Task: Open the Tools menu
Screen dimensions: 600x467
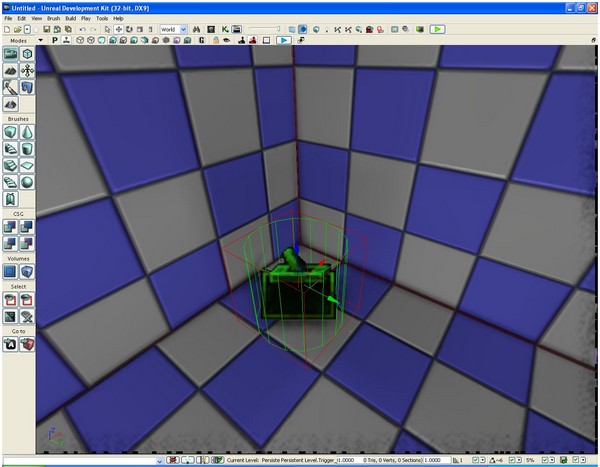Action: point(102,18)
